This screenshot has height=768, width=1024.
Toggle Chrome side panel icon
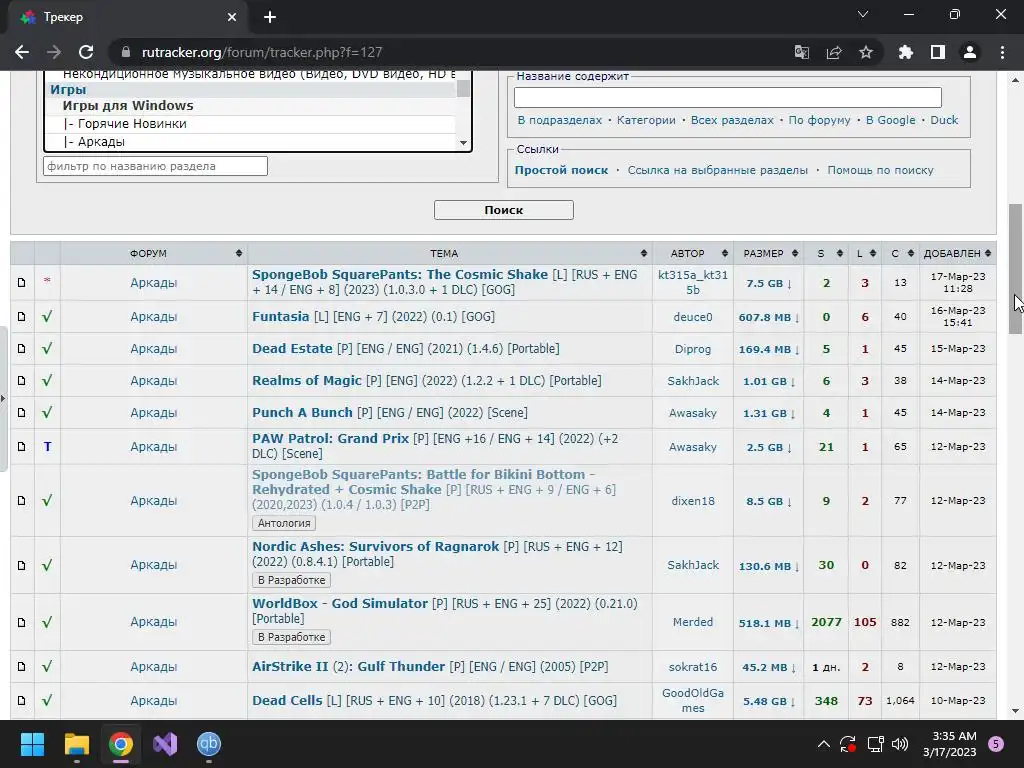[938, 52]
